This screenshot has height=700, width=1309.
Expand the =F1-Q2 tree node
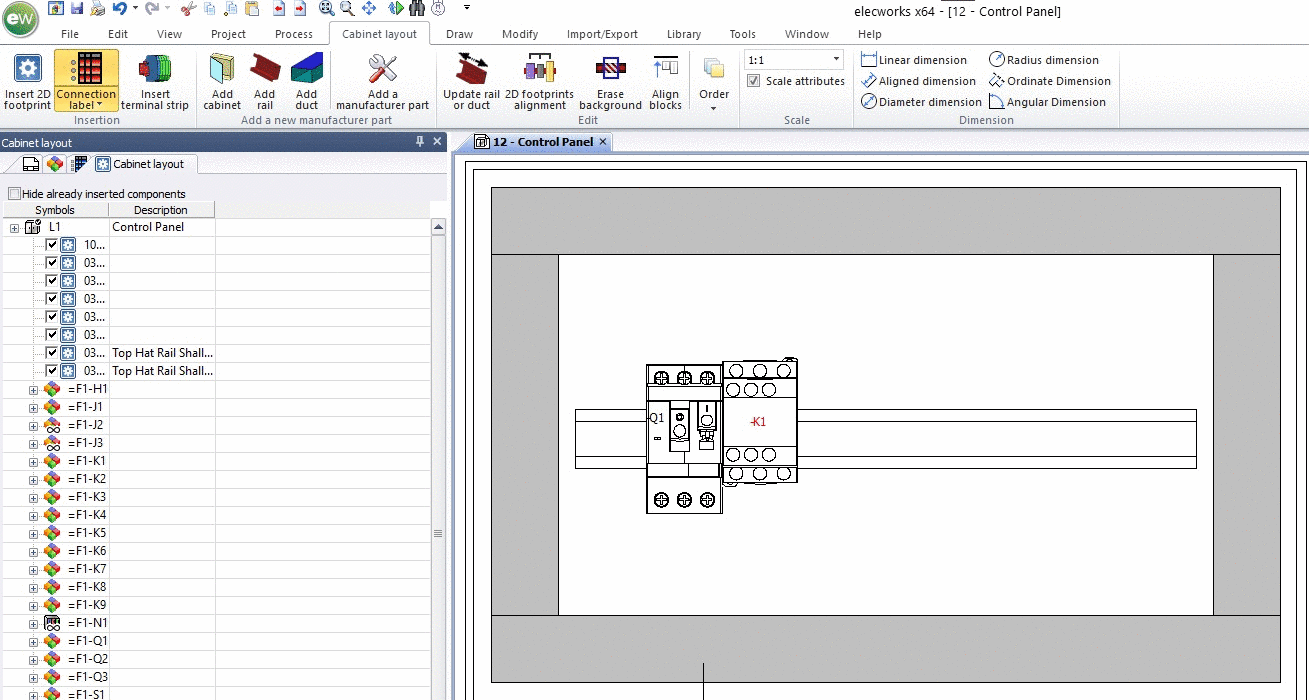[x=33, y=659]
